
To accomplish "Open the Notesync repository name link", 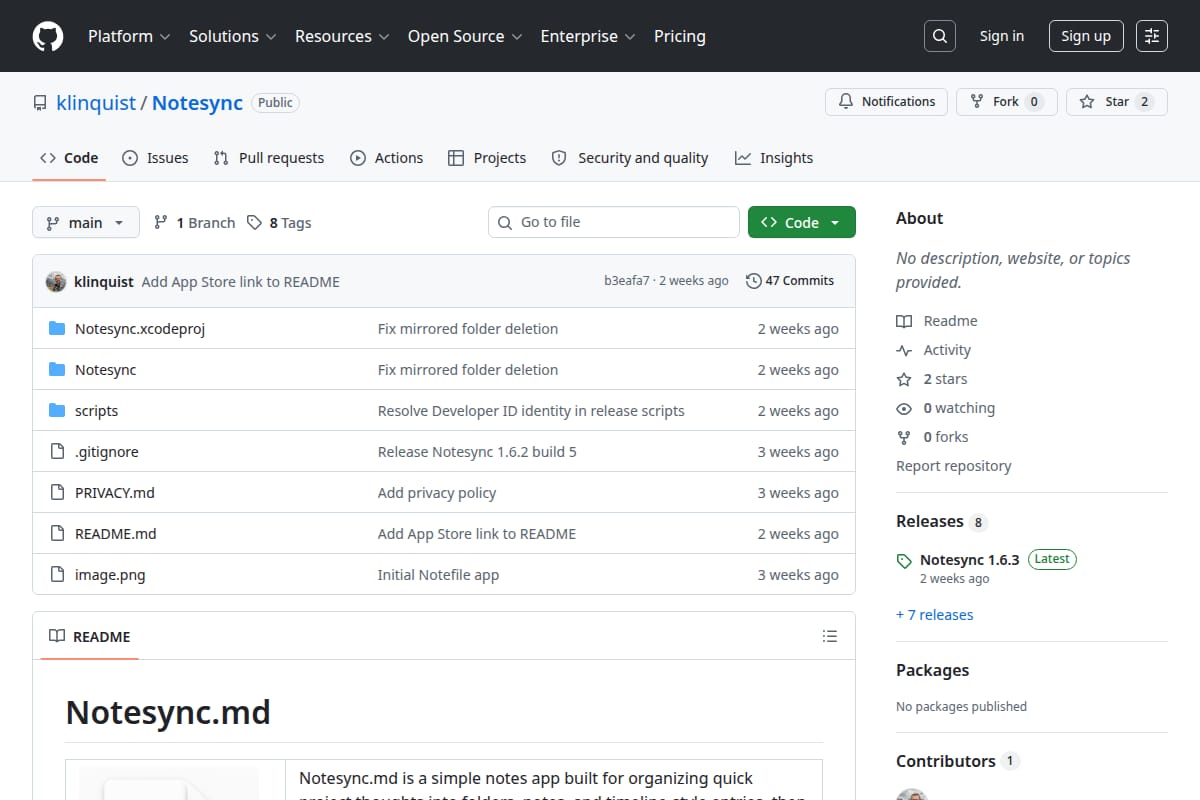I will [198, 102].
